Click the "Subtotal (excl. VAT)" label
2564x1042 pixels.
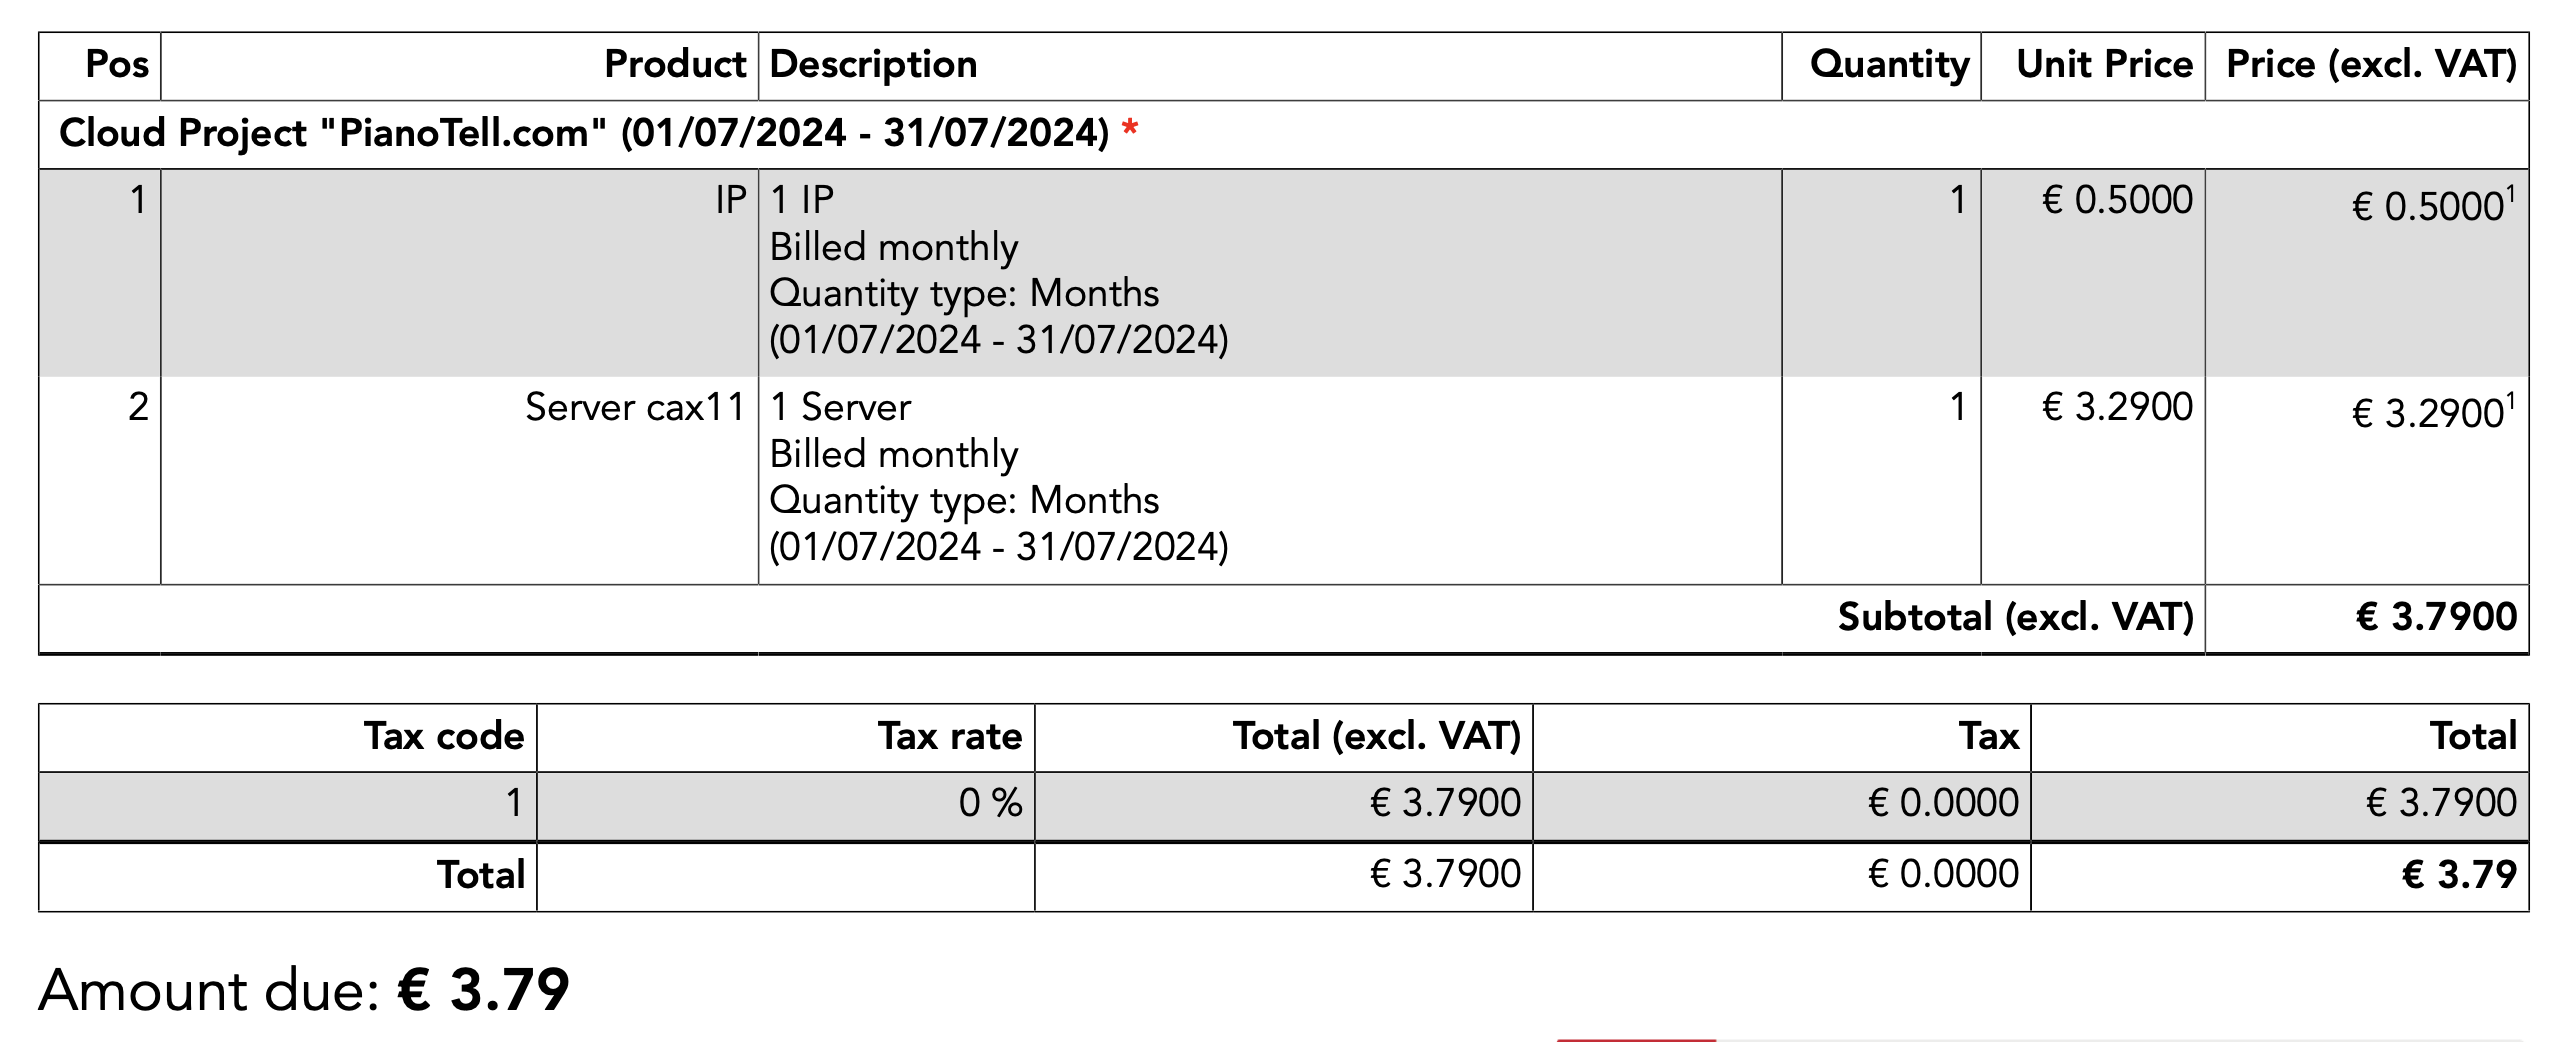click(x=2015, y=618)
